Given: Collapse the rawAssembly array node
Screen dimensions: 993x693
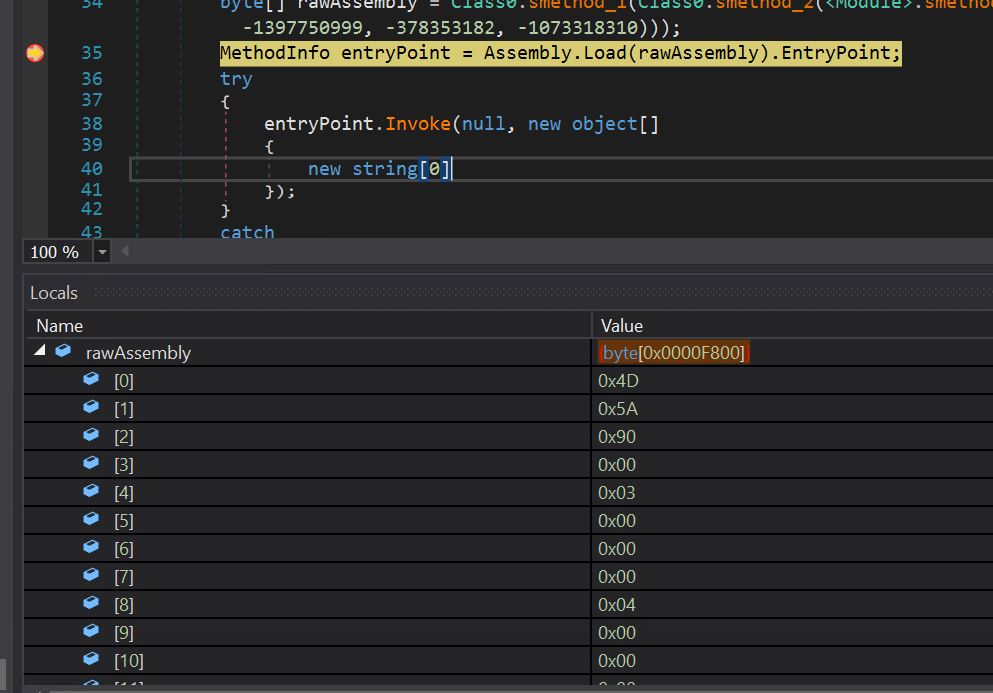Looking at the screenshot, I should [x=40, y=352].
